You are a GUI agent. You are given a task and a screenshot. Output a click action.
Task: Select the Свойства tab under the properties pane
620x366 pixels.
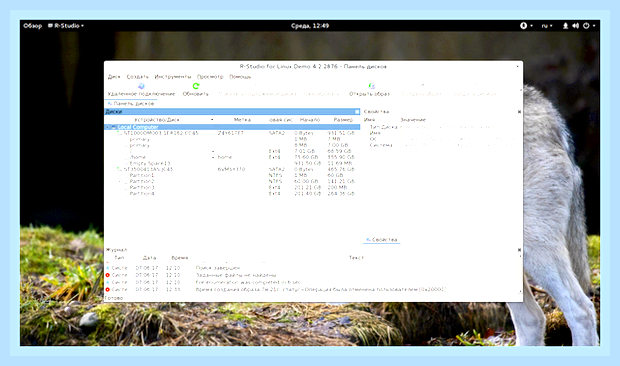point(382,240)
